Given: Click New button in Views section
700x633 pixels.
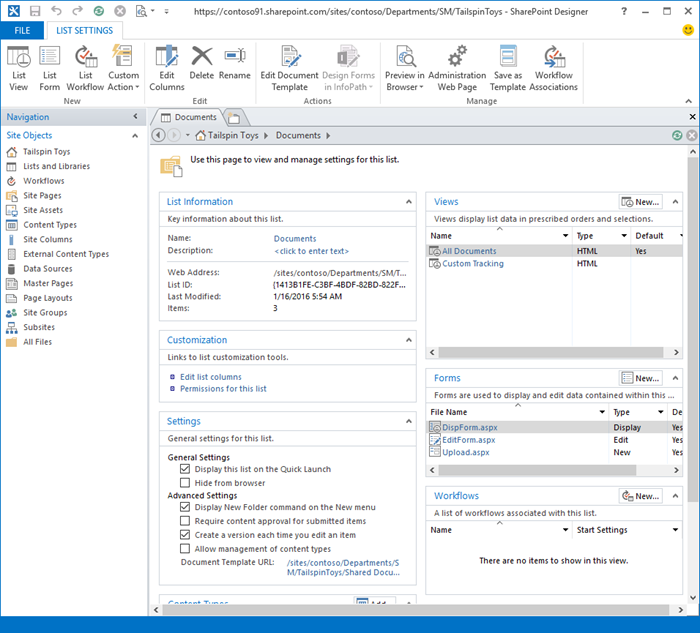Looking at the screenshot, I should [641, 202].
